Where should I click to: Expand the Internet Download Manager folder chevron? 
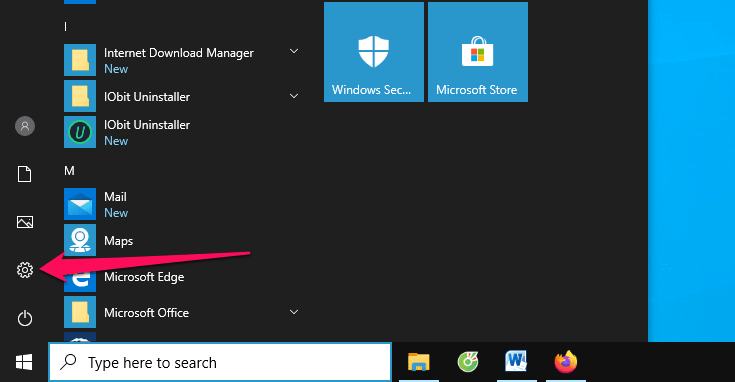(294, 51)
